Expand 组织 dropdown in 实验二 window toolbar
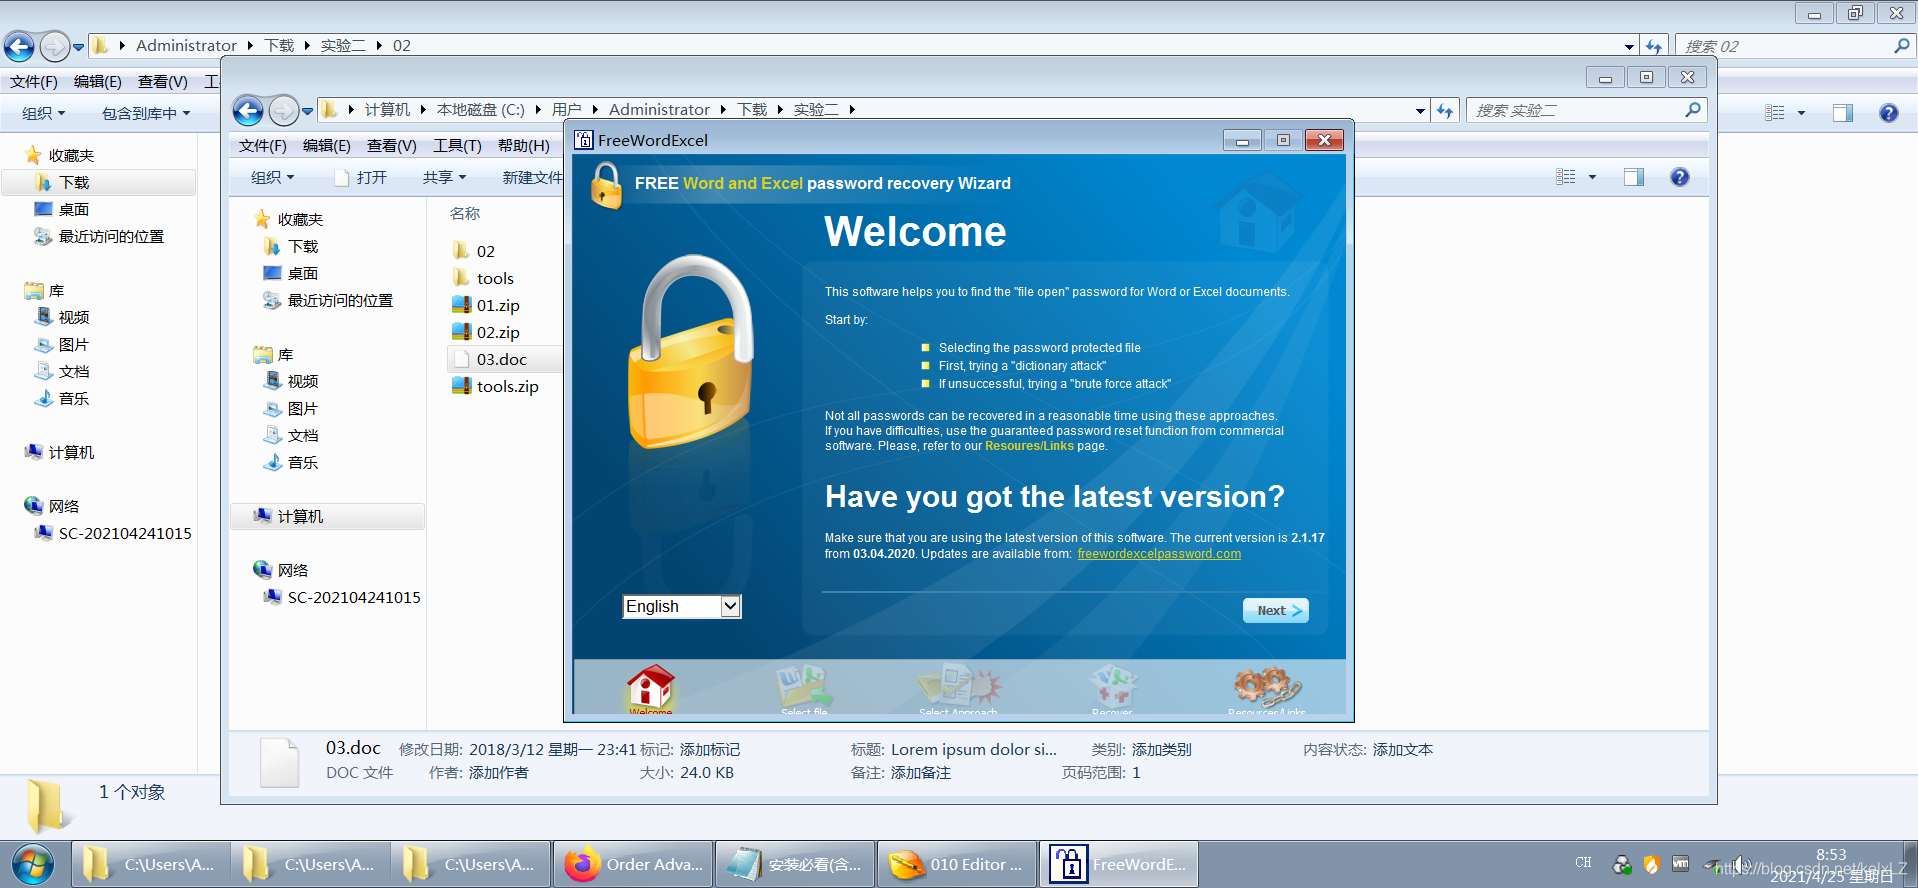Viewport: 1918px width, 888px height. point(273,177)
